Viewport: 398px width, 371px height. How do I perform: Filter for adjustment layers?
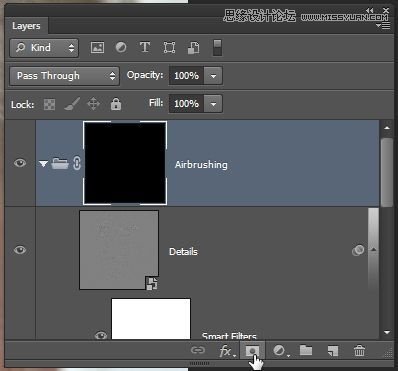pos(121,47)
